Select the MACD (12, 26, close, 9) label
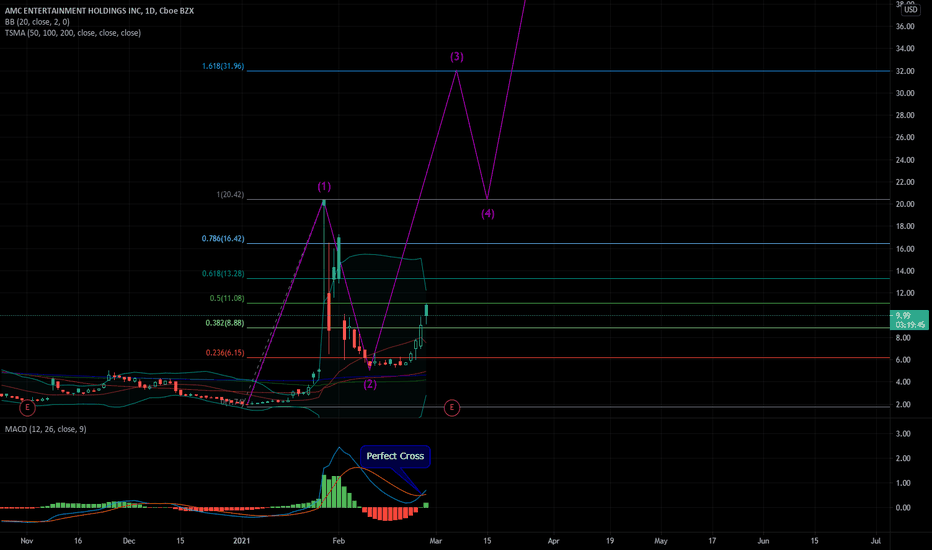 46,429
